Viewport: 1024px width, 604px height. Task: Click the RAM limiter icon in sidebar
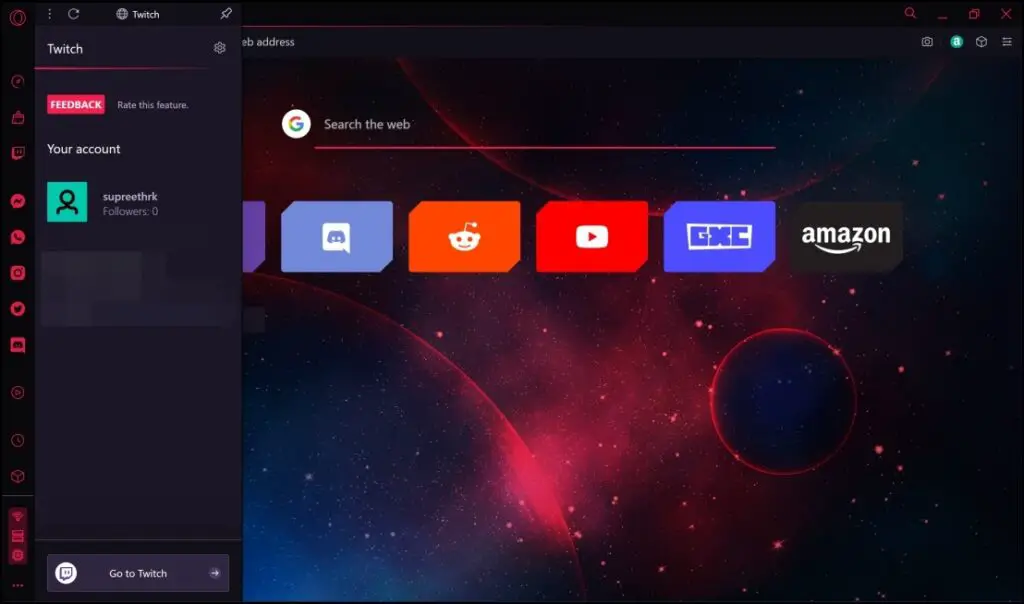coord(18,536)
